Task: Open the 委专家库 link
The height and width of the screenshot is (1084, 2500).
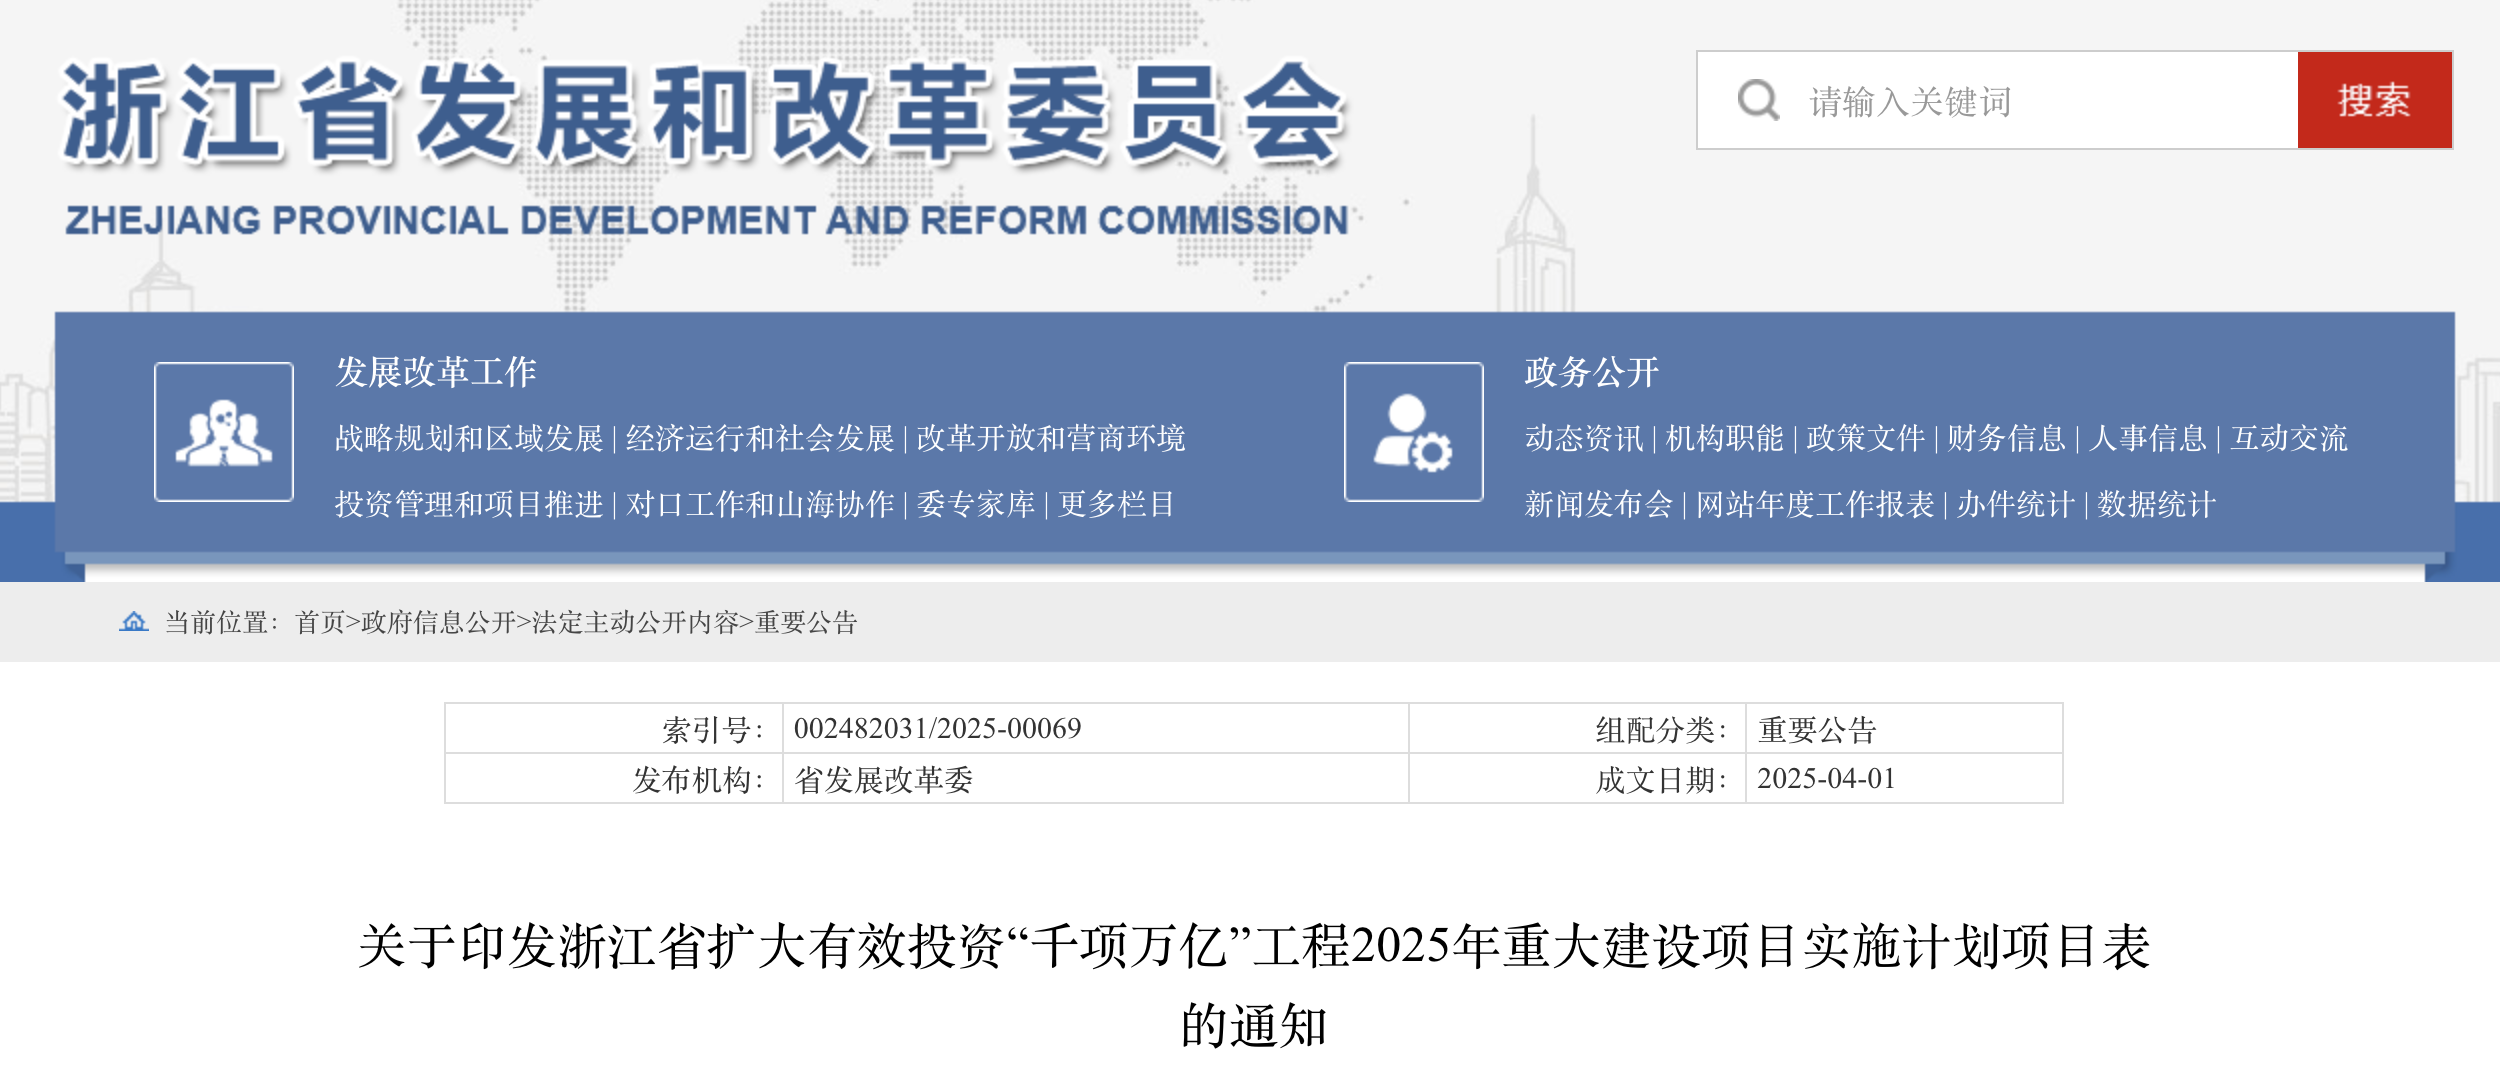Action: click(975, 504)
